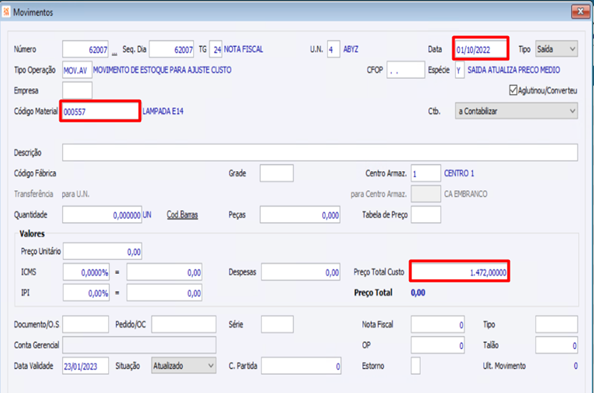This screenshot has height=393, width=594.
Task: Click the disabled para Centro Armaz. field
Action: [x=426, y=194]
